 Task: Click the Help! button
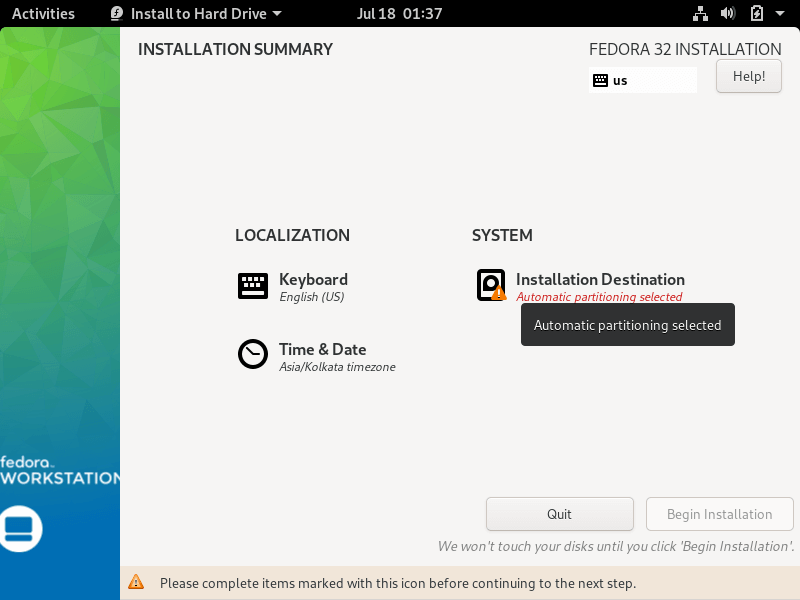748,76
